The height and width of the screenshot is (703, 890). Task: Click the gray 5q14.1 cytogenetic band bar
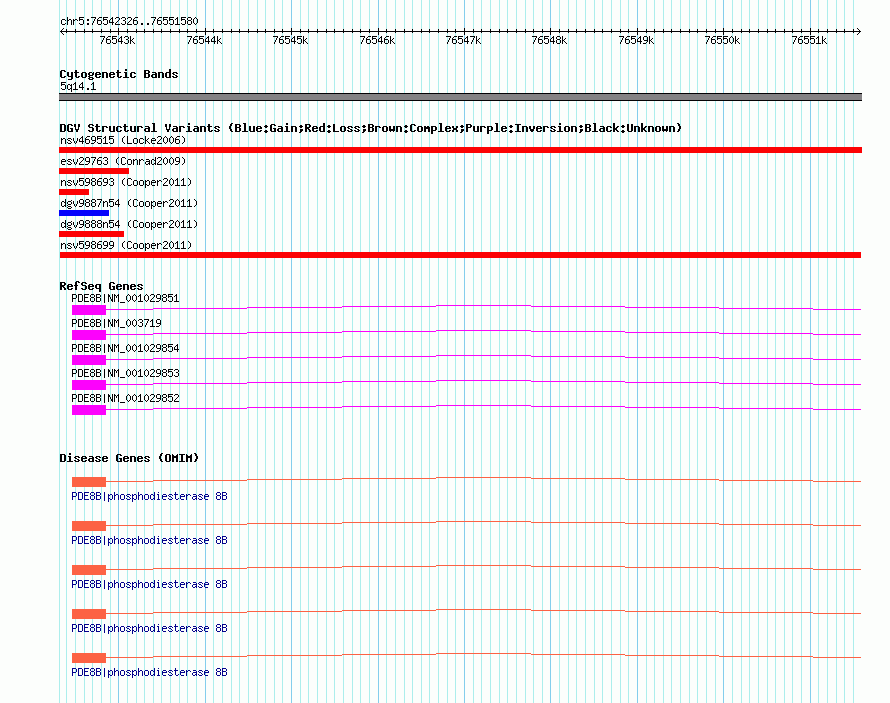click(460, 97)
